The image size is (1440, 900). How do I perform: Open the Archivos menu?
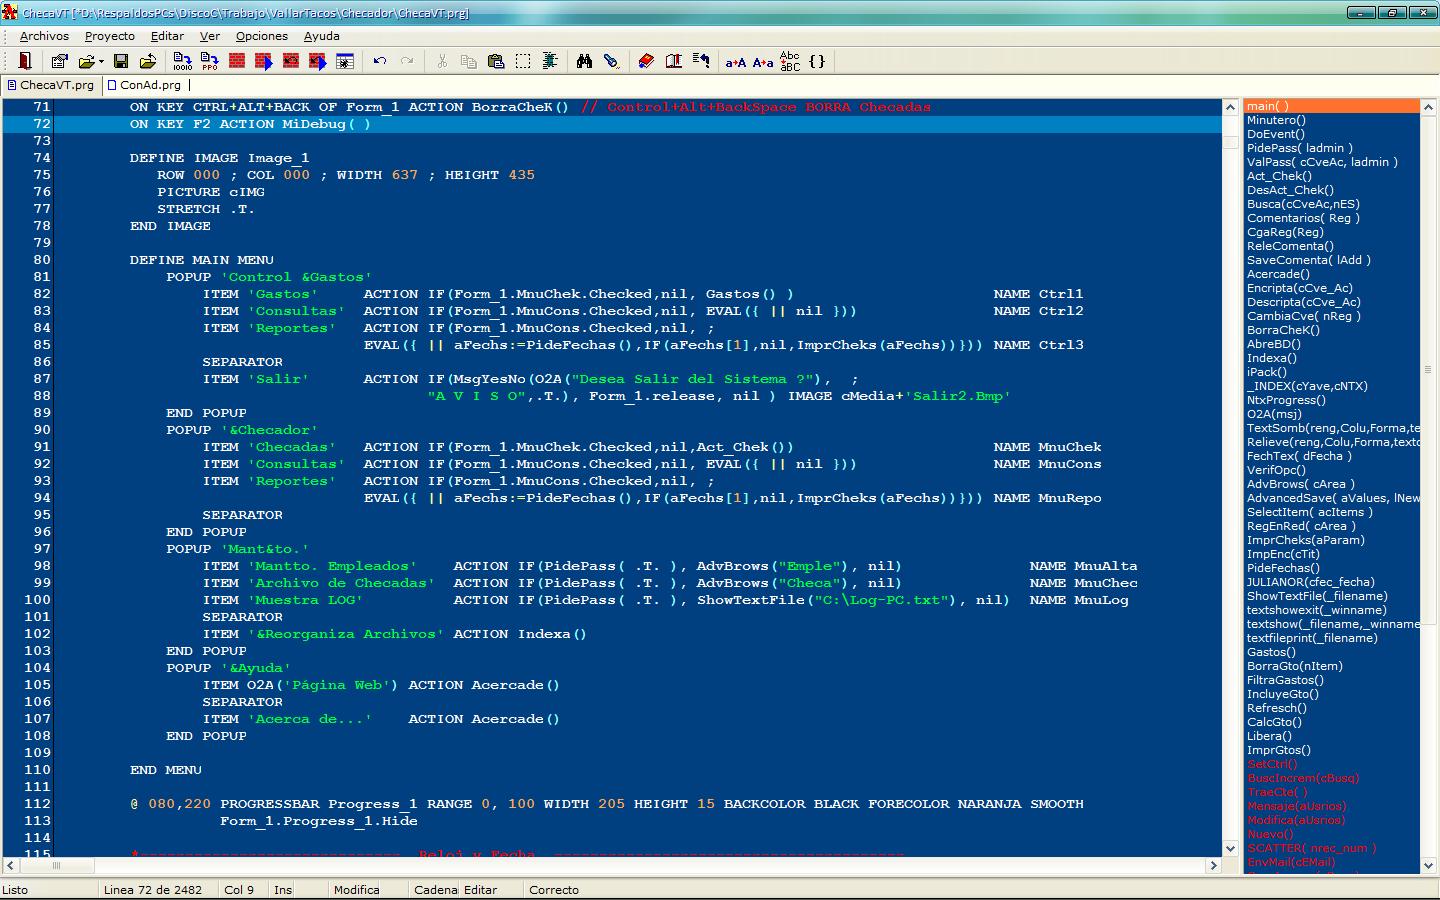[44, 36]
